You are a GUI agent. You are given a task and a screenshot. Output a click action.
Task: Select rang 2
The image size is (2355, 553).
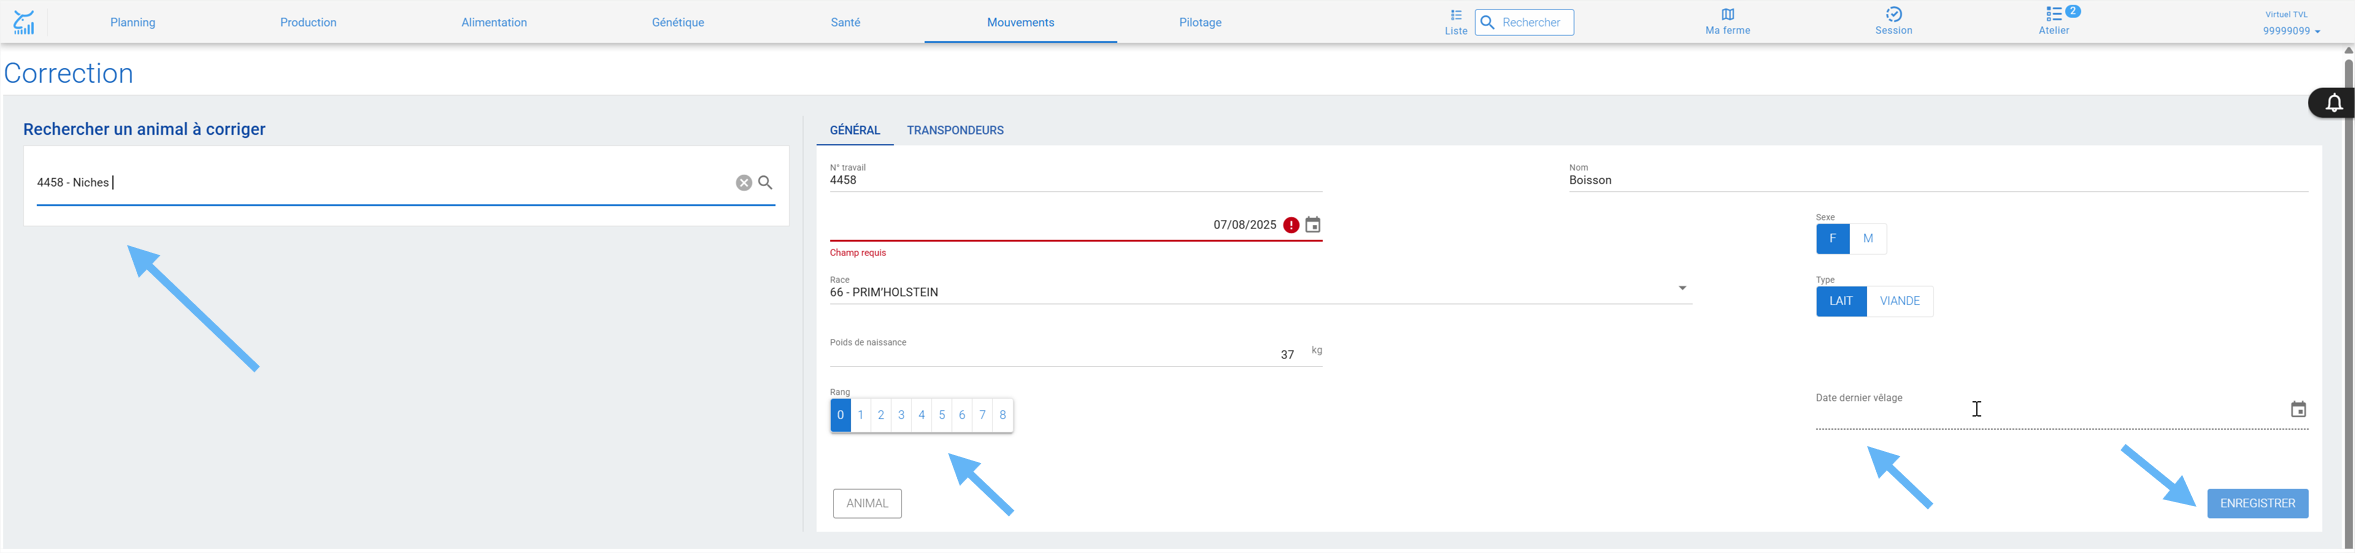pyautogui.click(x=881, y=415)
